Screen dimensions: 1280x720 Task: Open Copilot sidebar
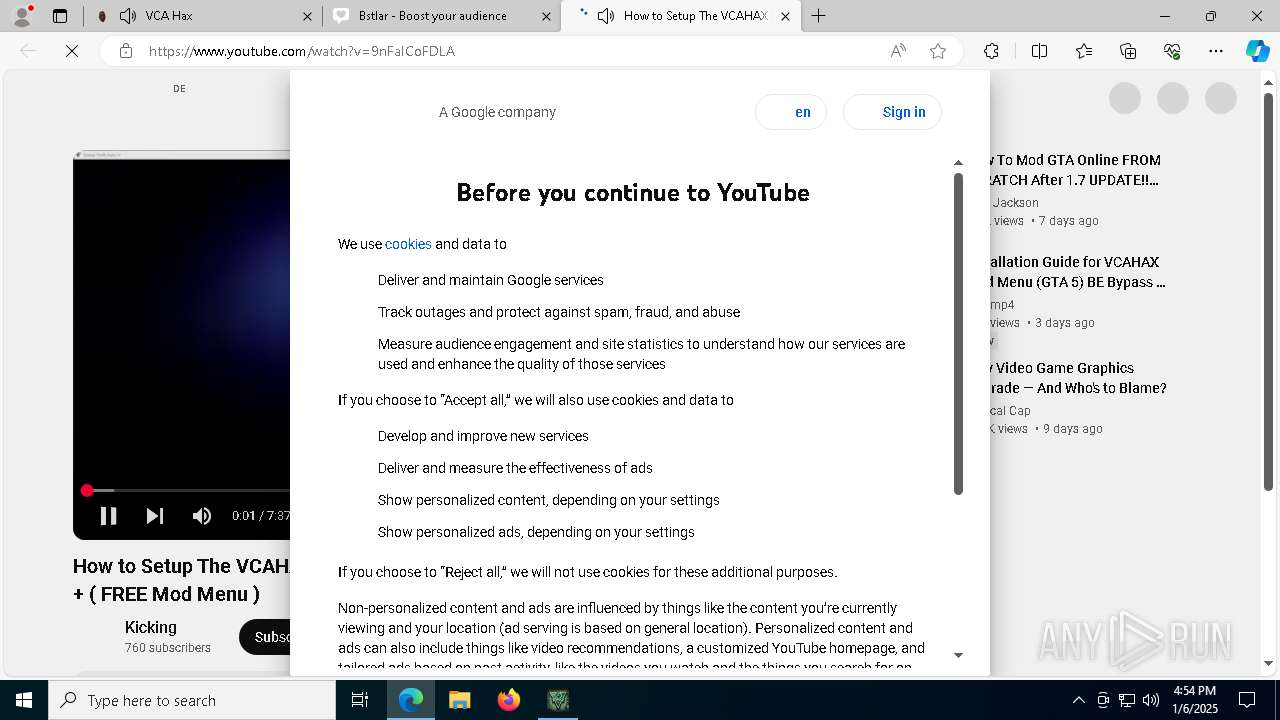(x=1257, y=51)
